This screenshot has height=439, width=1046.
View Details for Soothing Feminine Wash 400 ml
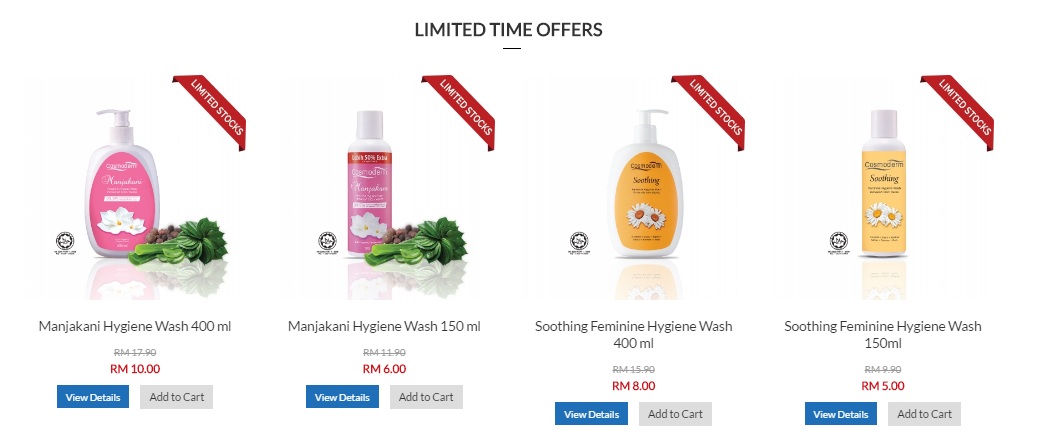click(x=591, y=414)
